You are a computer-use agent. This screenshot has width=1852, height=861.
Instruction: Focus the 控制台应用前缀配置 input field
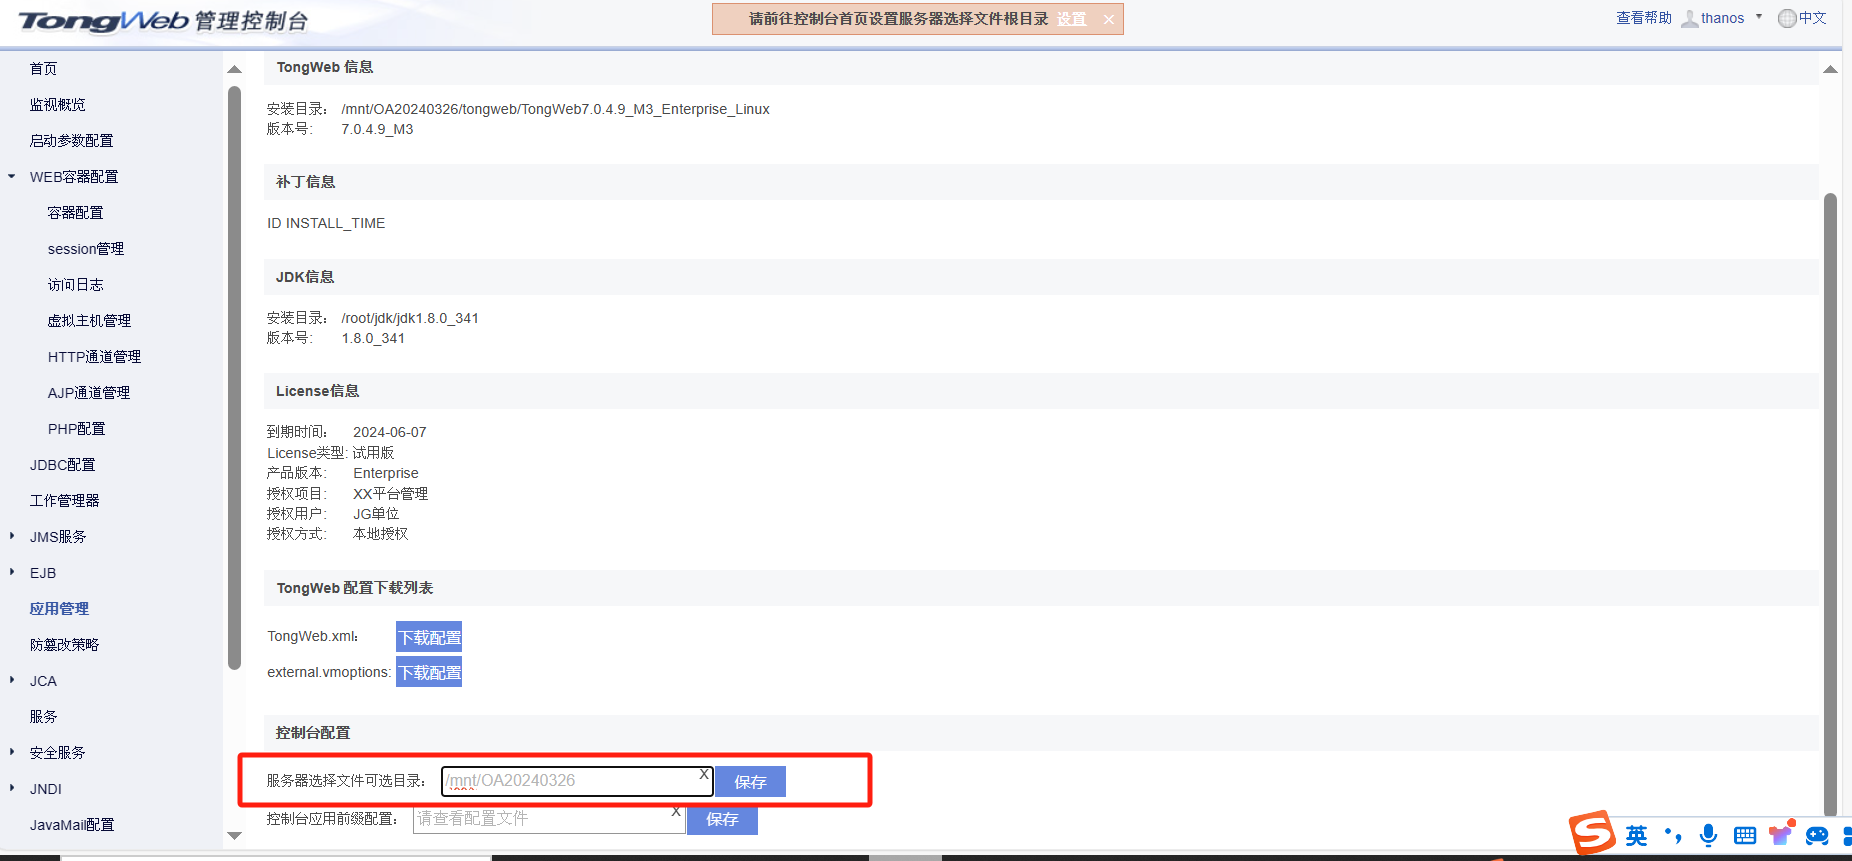[549, 818]
